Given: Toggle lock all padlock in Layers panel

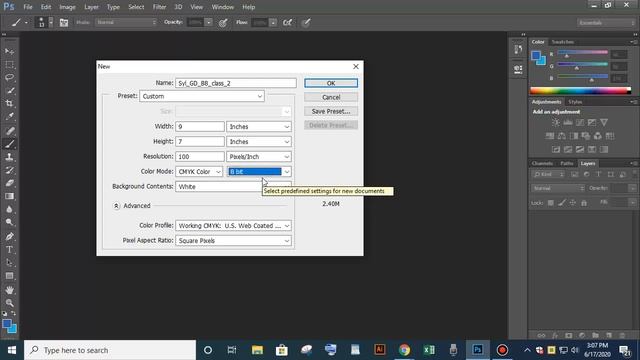Looking at the screenshot, I should 584,202.
